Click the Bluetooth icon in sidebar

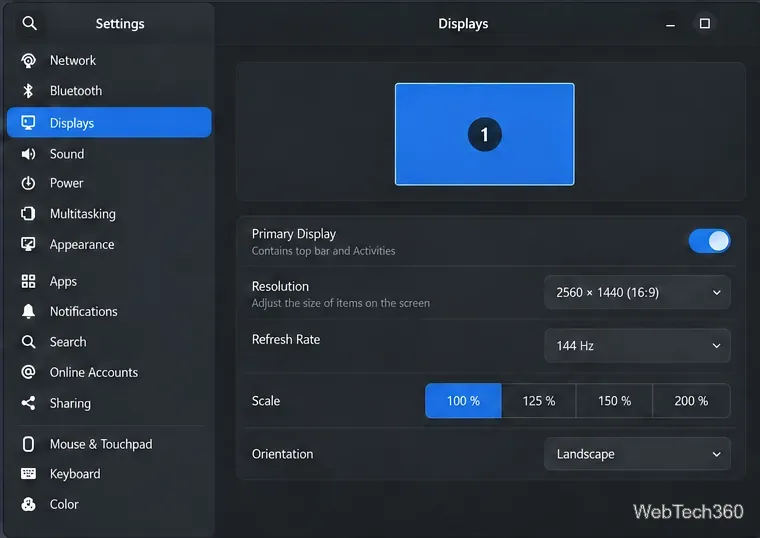pyautogui.click(x=28, y=91)
